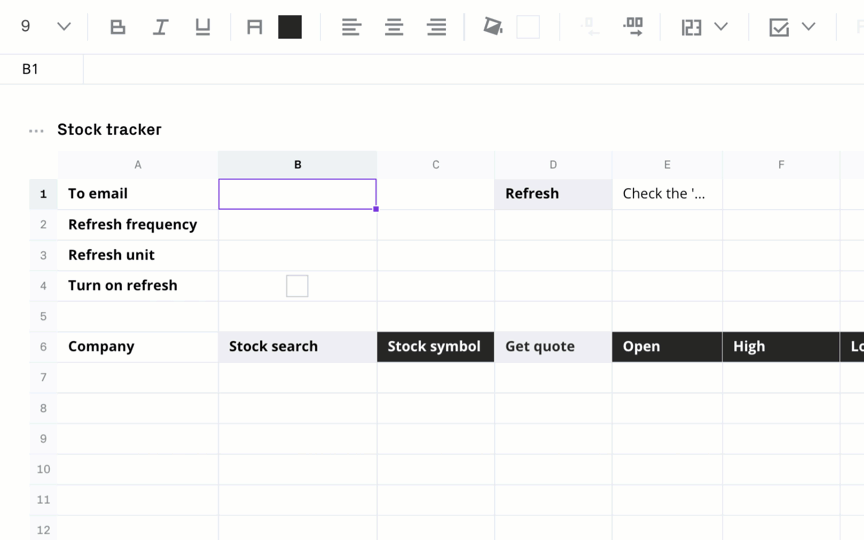
Task: Click decrease decimal places icon
Action: pos(590,26)
